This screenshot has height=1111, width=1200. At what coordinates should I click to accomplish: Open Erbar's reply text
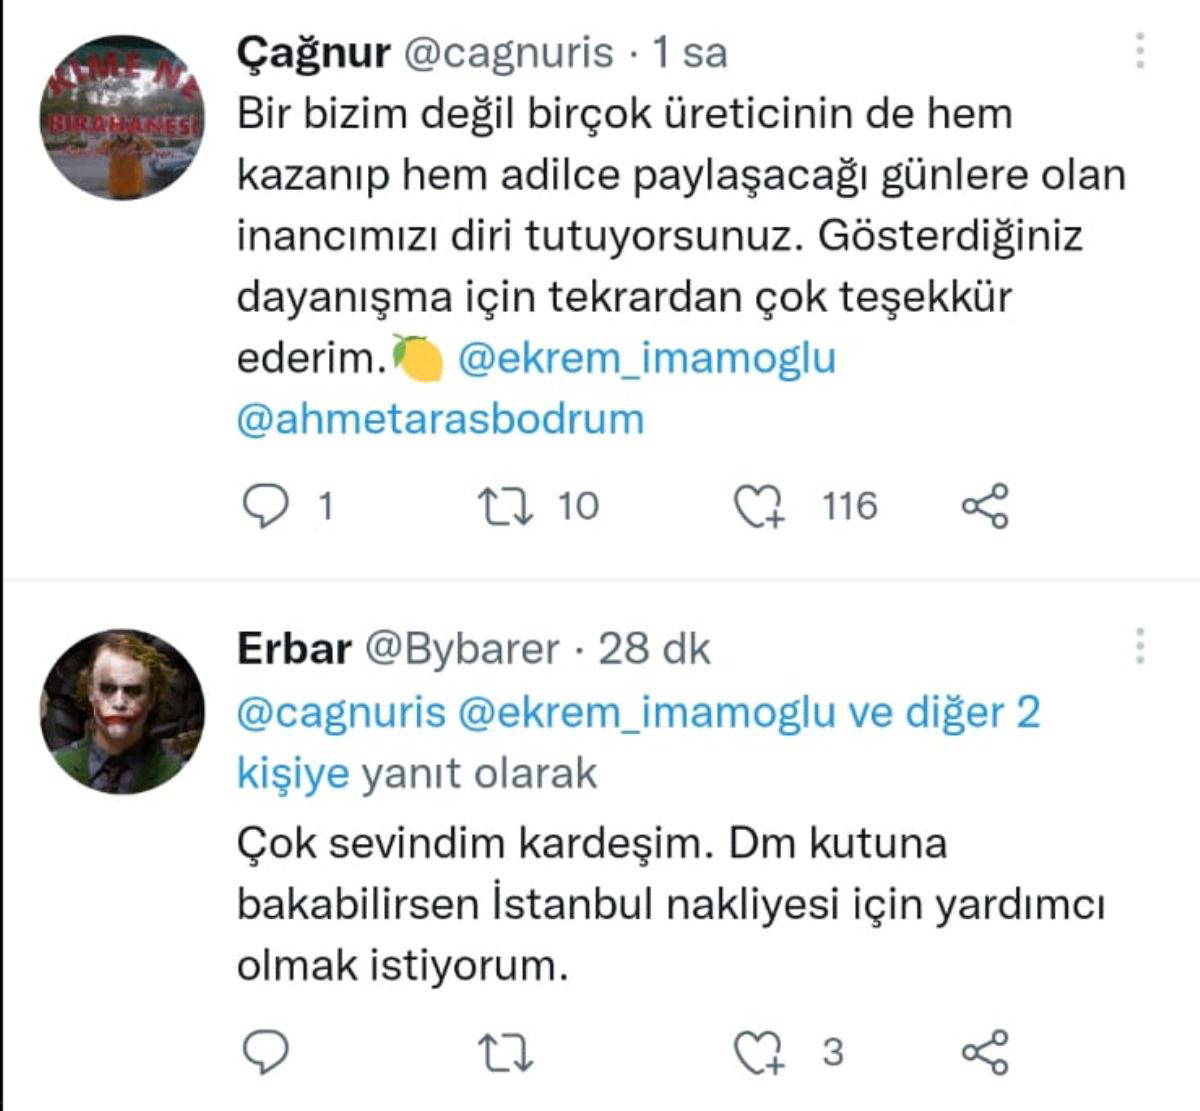pos(670,904)
